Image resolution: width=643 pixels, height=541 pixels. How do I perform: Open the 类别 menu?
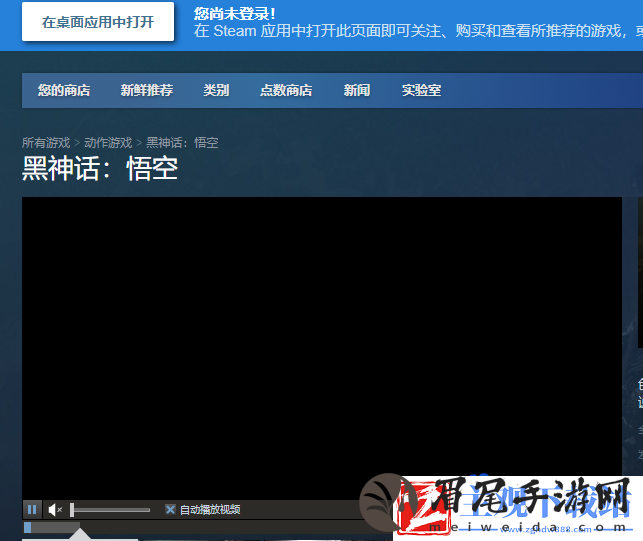click(x=217, y=90)
